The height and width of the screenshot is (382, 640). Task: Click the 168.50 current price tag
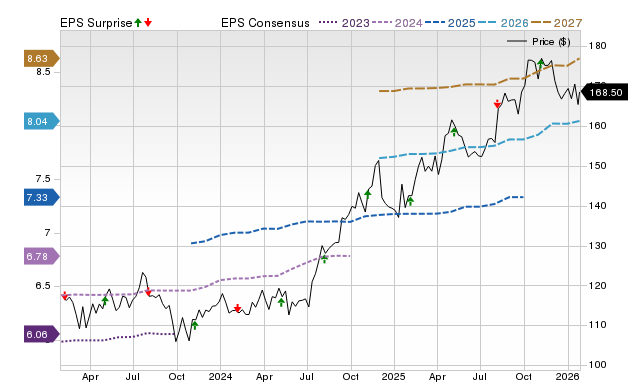click(x=604, y=93)
